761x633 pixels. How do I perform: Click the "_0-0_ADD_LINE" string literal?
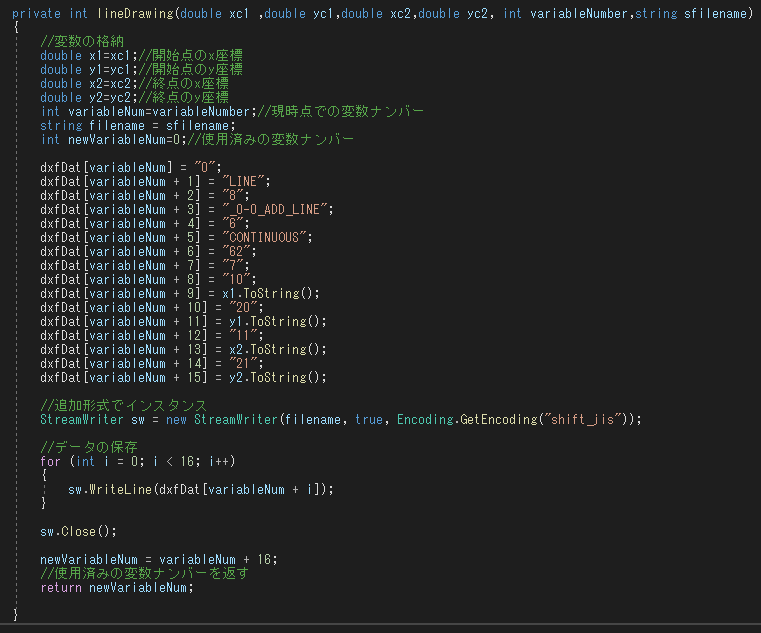click(x=274, y=209)
